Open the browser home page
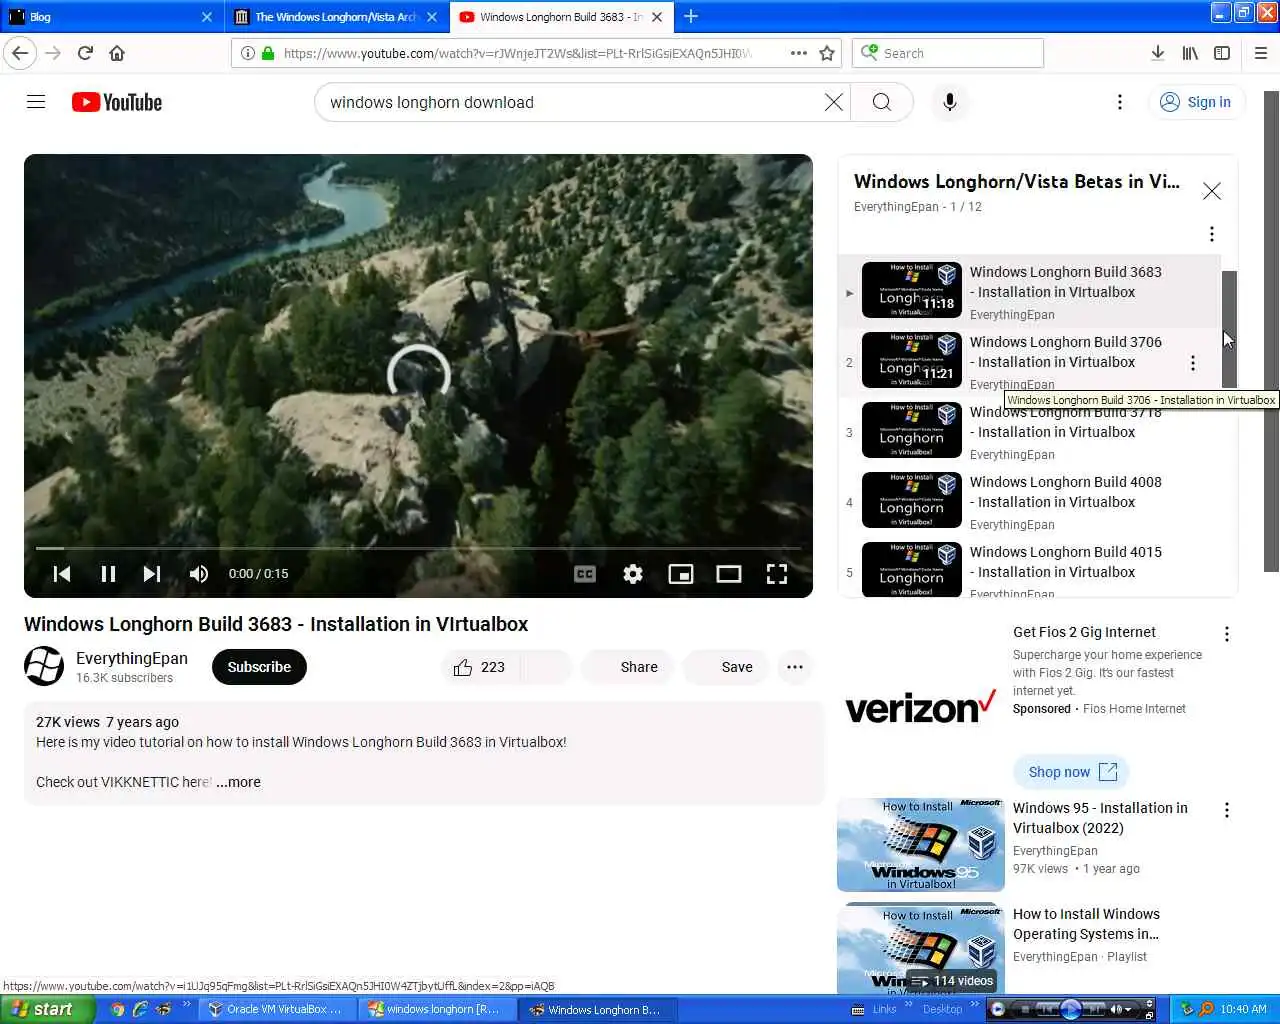1280x1024 pixels. [117, 53]
